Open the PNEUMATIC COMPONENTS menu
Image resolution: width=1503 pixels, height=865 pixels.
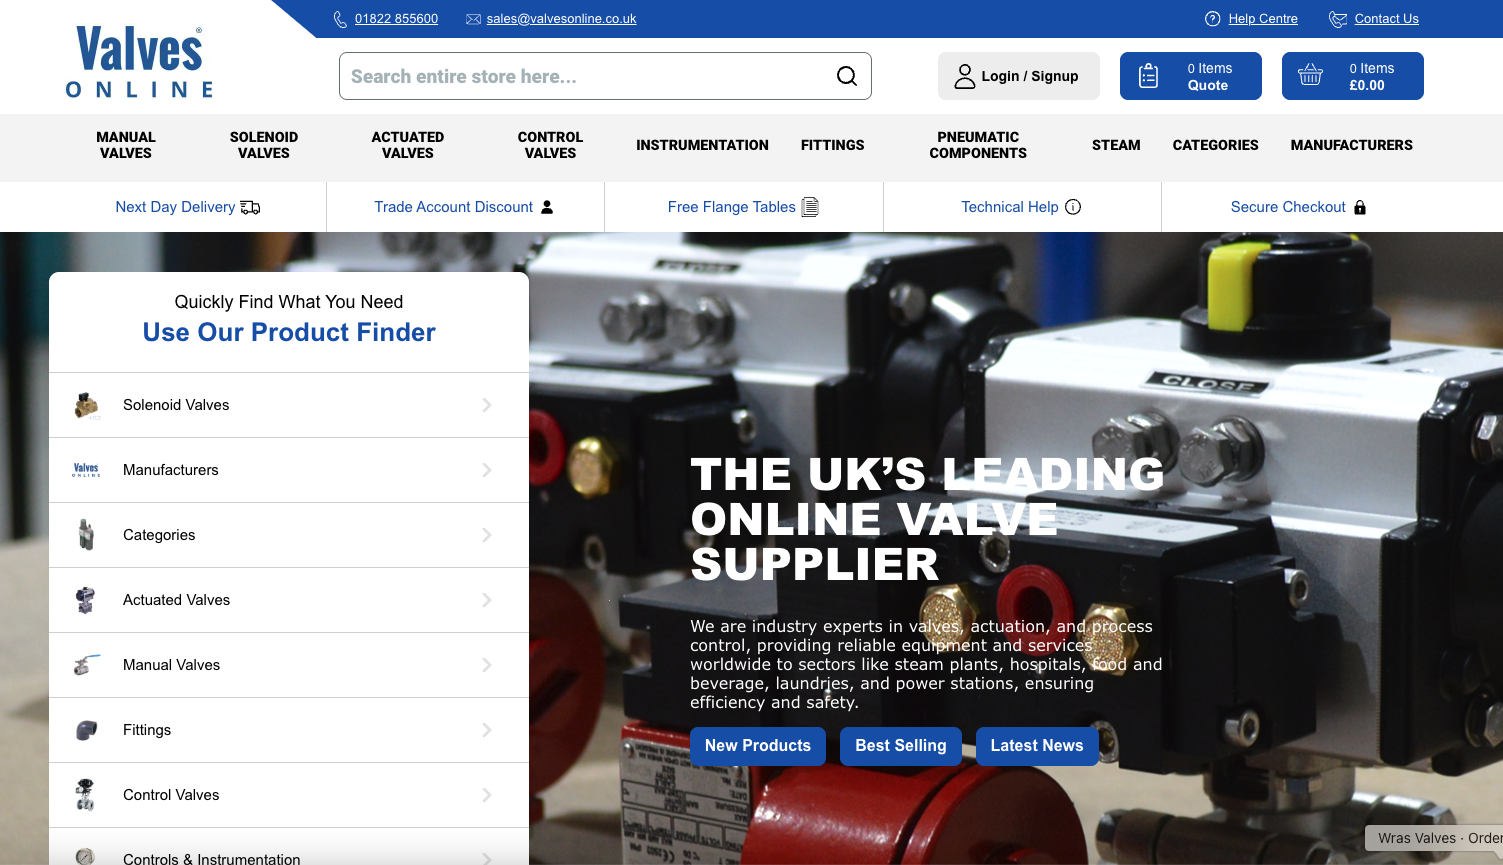(x=977, y=145)
